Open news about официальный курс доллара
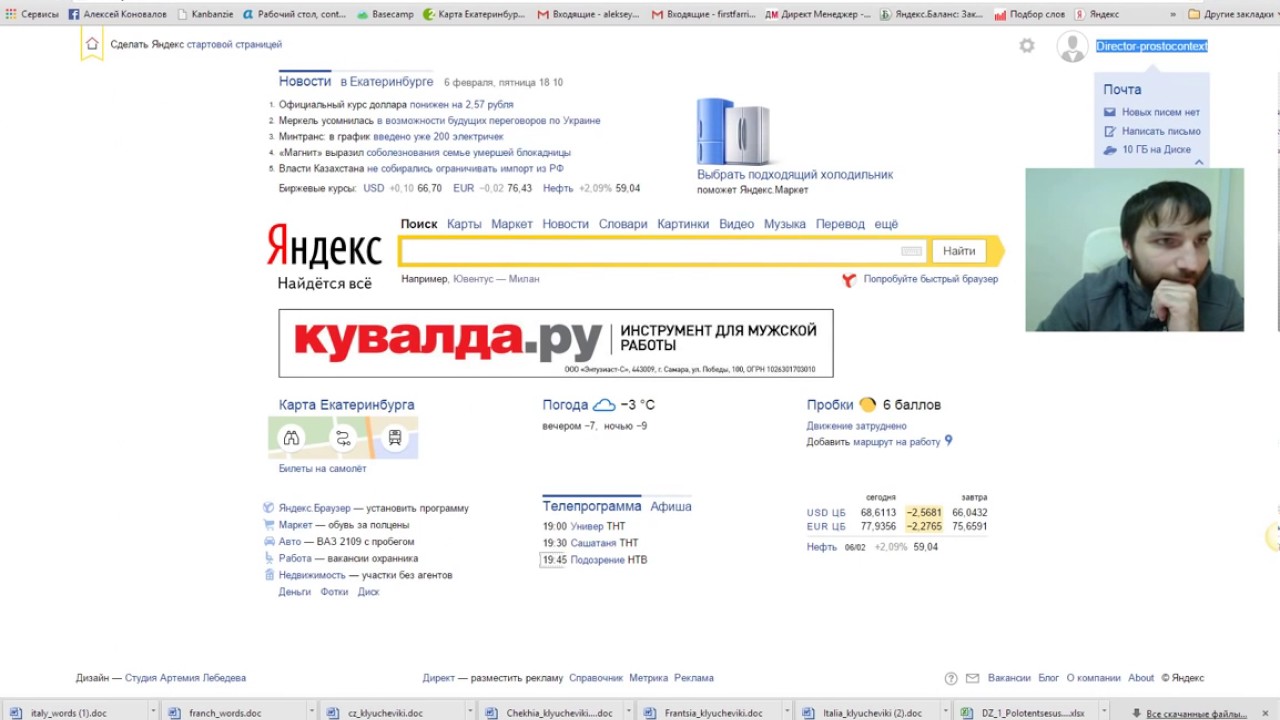 (396, 104)
